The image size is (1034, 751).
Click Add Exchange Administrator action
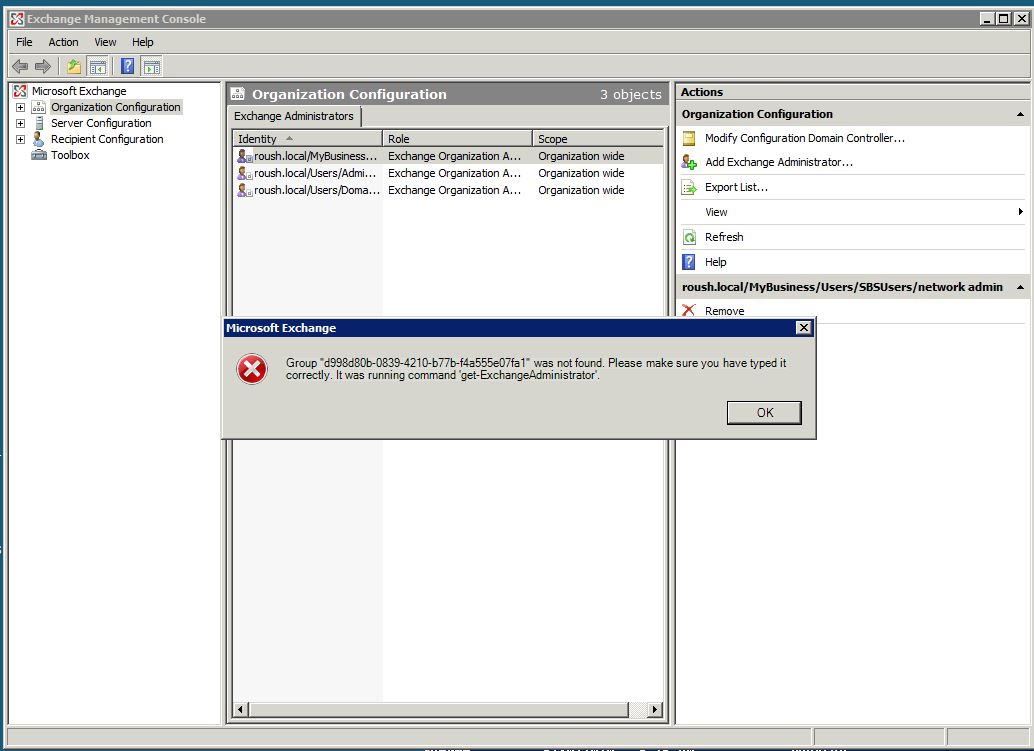pyautogui.click(x=779, y=162)
